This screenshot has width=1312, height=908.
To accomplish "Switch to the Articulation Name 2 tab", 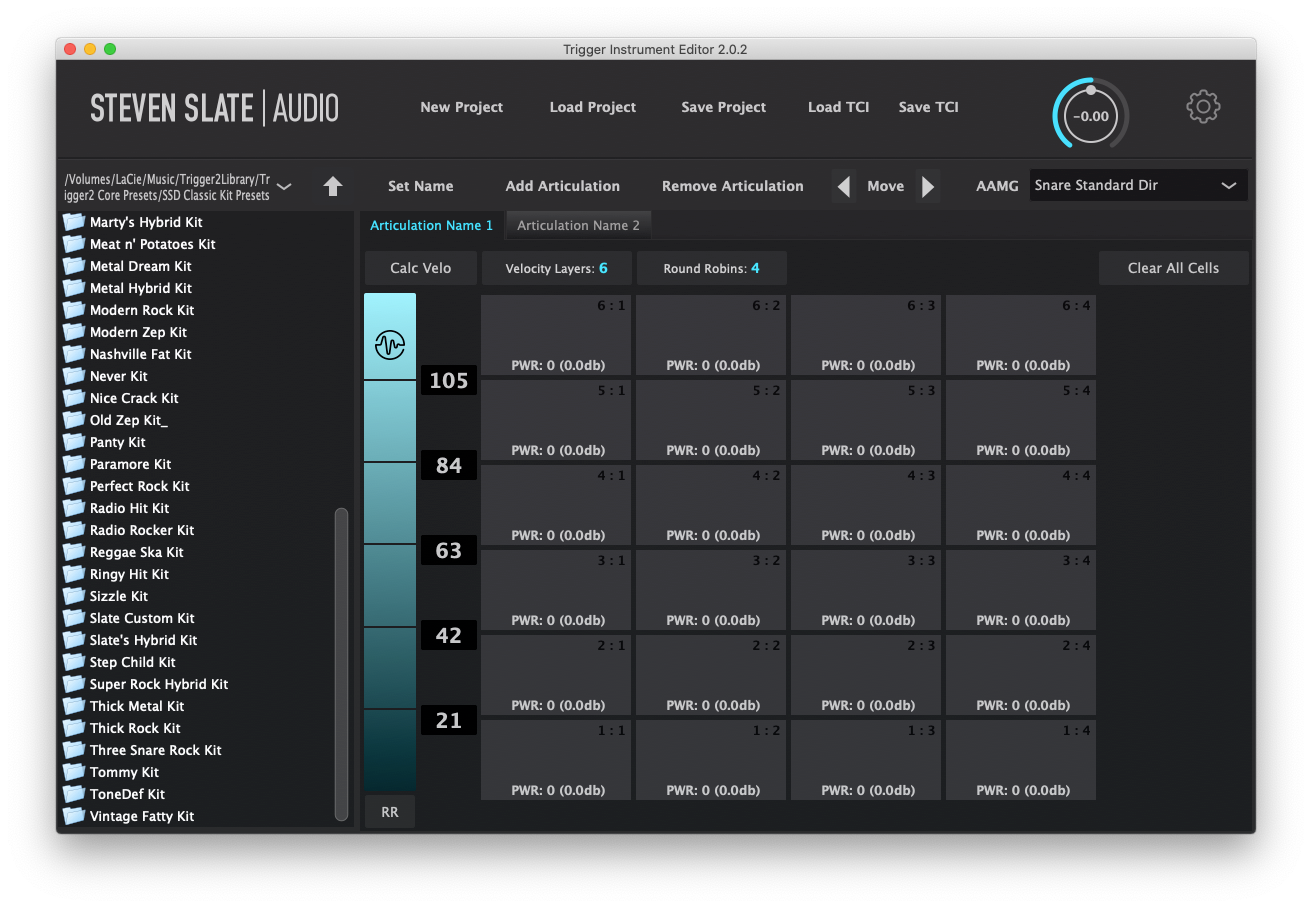I will (x=578, y=225).
